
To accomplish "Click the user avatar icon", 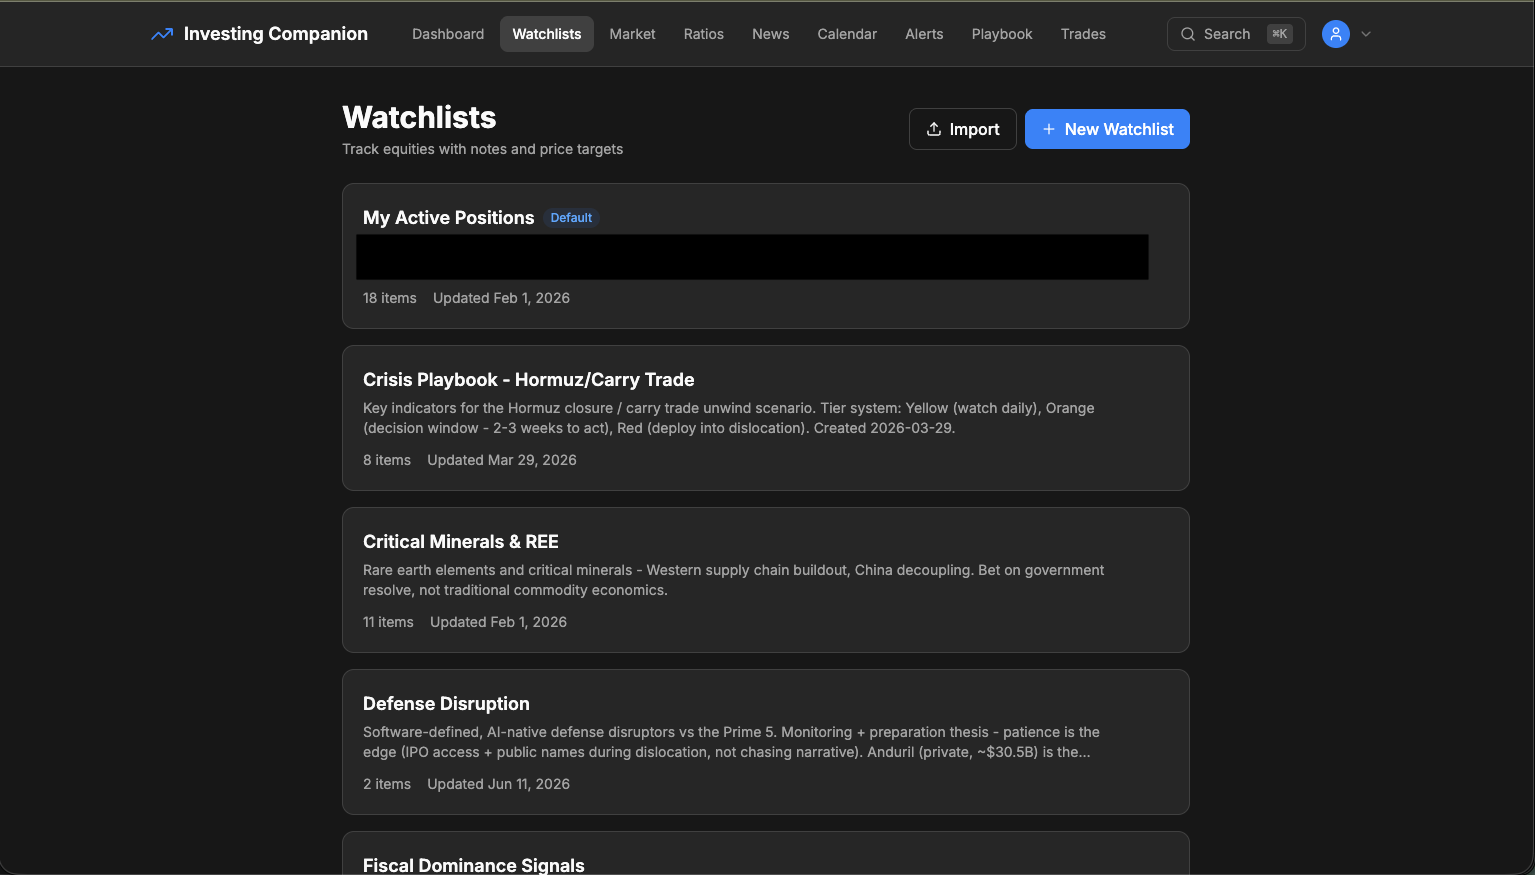I will [x=1336, y=34].
